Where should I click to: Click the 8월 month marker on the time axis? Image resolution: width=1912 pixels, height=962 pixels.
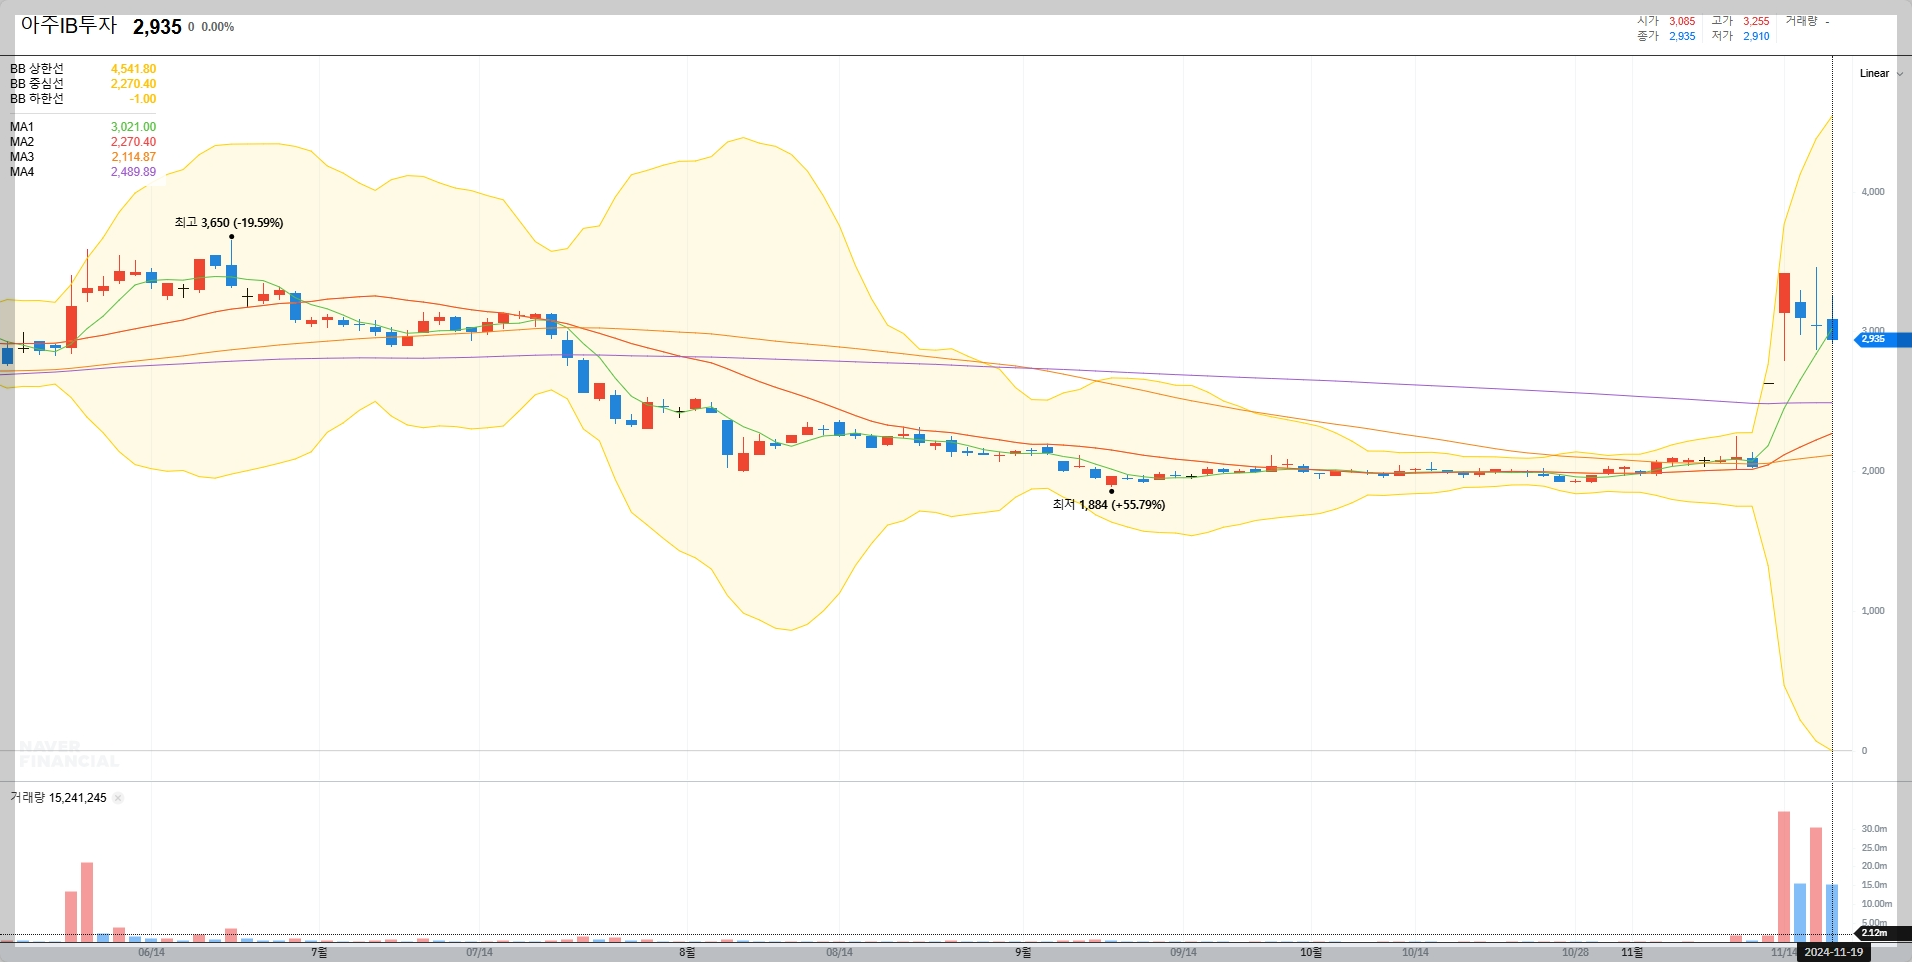tap(687, 953)
